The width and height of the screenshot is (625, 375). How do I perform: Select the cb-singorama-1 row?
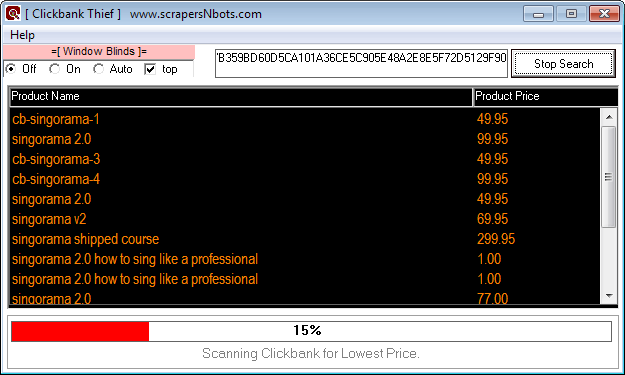[x=305, y=119]
